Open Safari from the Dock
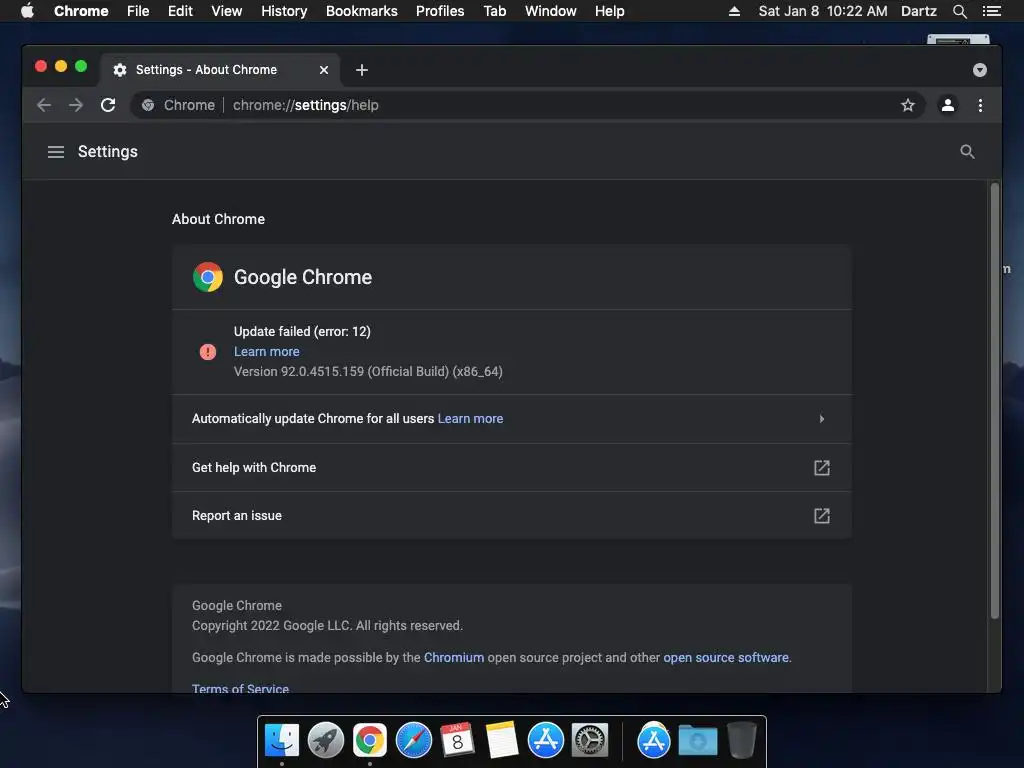 point(413,741)
